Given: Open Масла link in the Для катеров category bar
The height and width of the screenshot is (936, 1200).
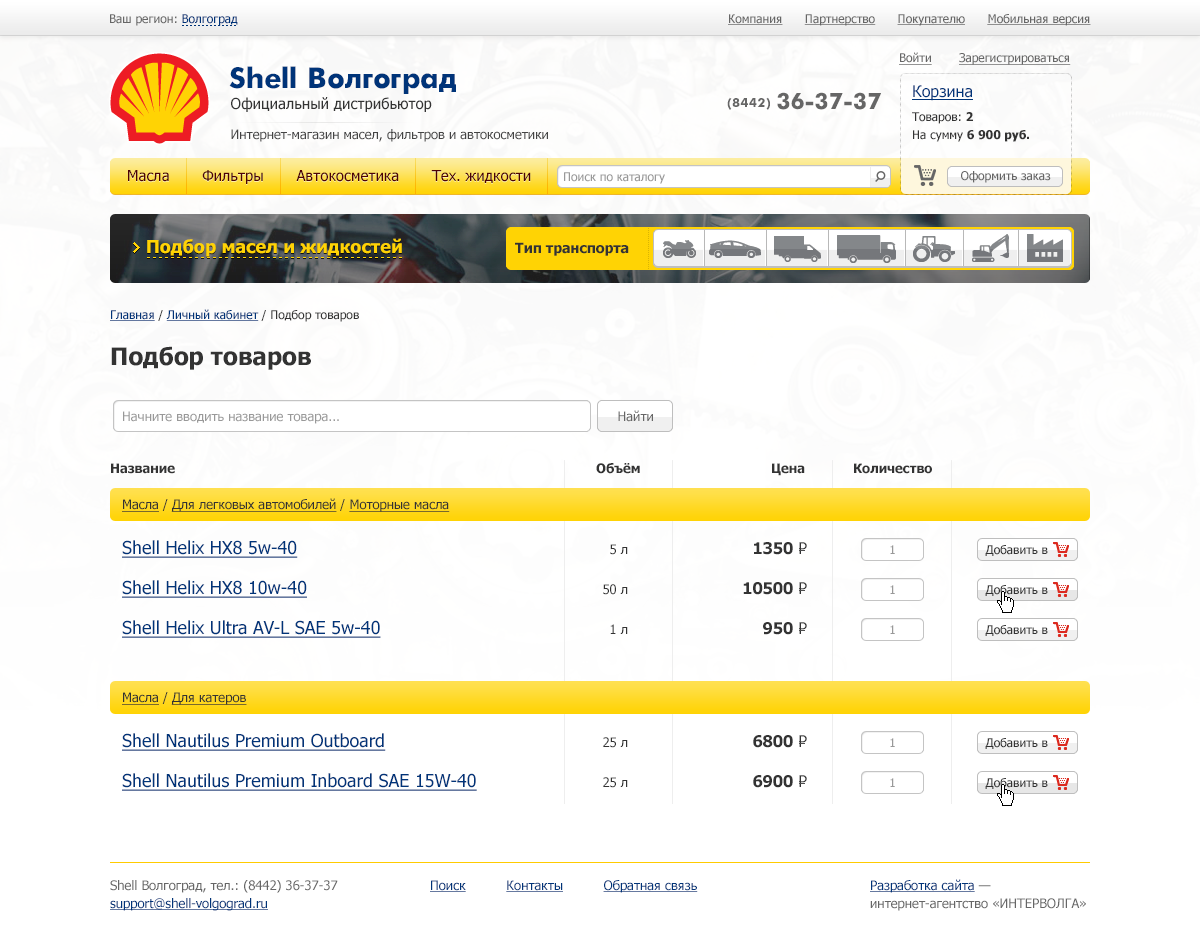Looking at the screenshot, I should pos(140,698).
